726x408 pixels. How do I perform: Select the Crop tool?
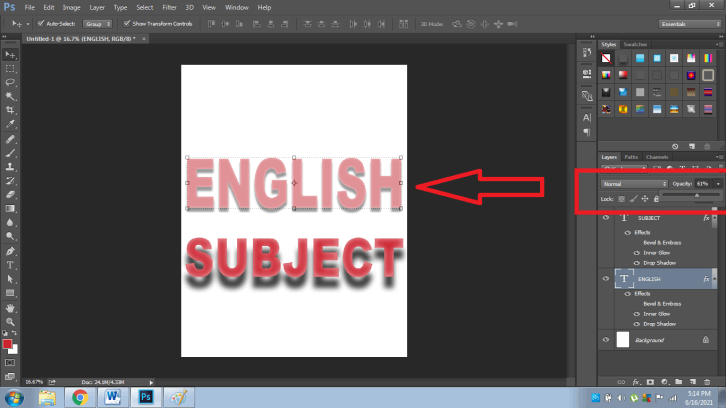(10, 110)
